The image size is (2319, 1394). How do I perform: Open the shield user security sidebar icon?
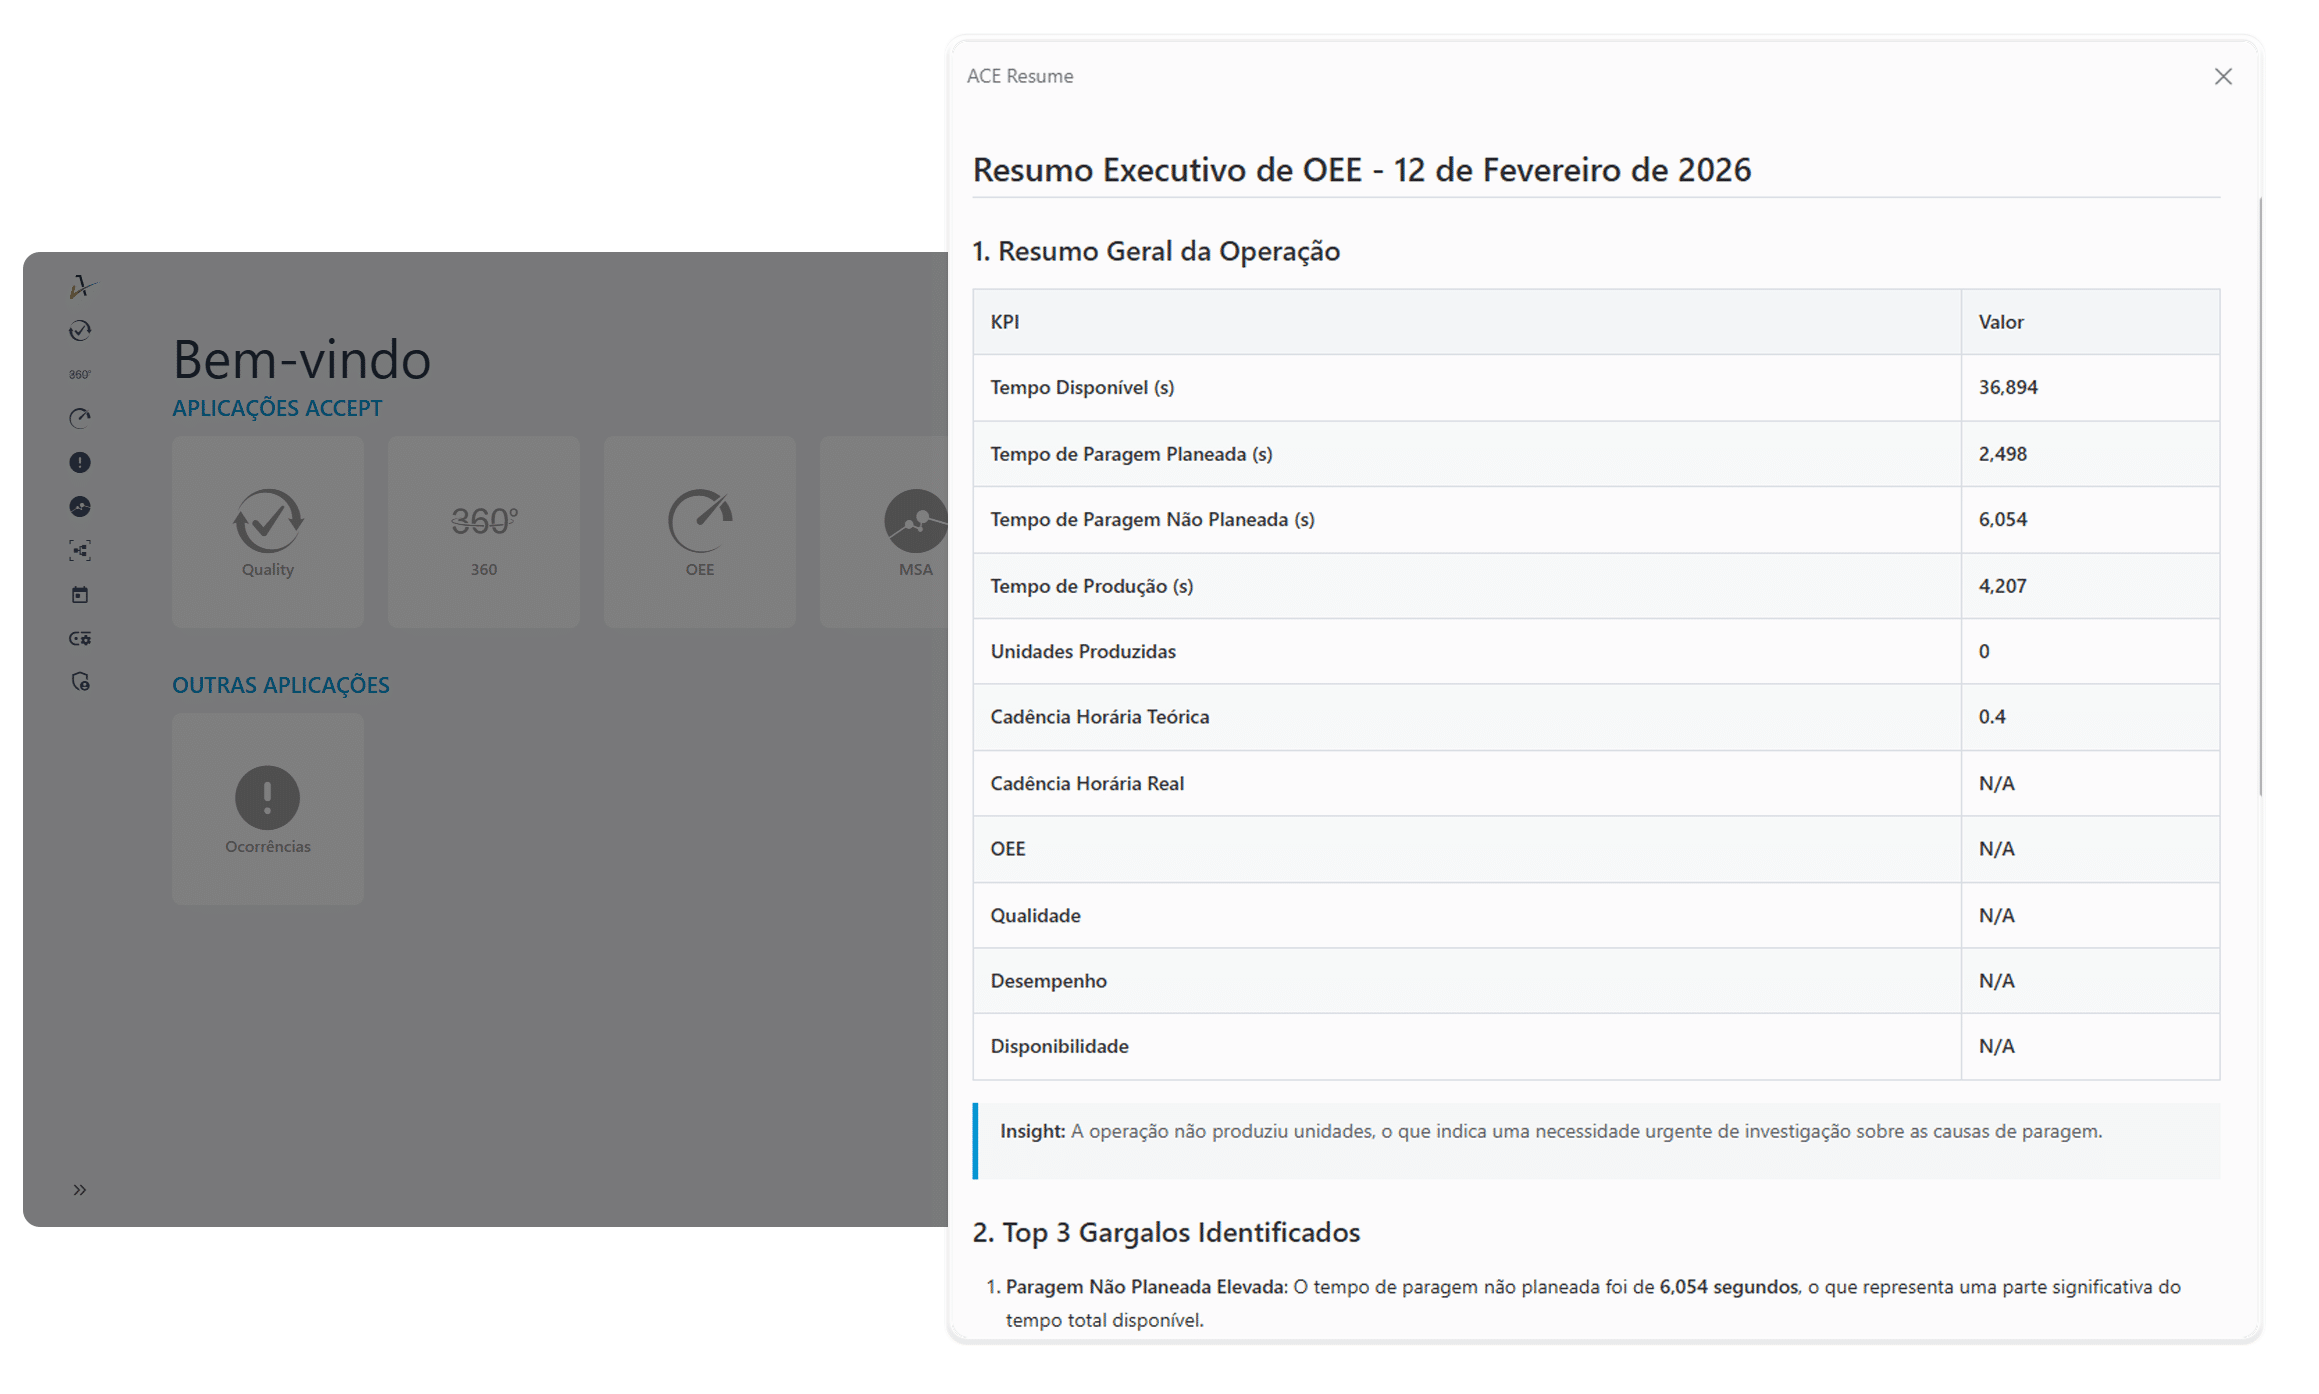(x=80, y=682)
